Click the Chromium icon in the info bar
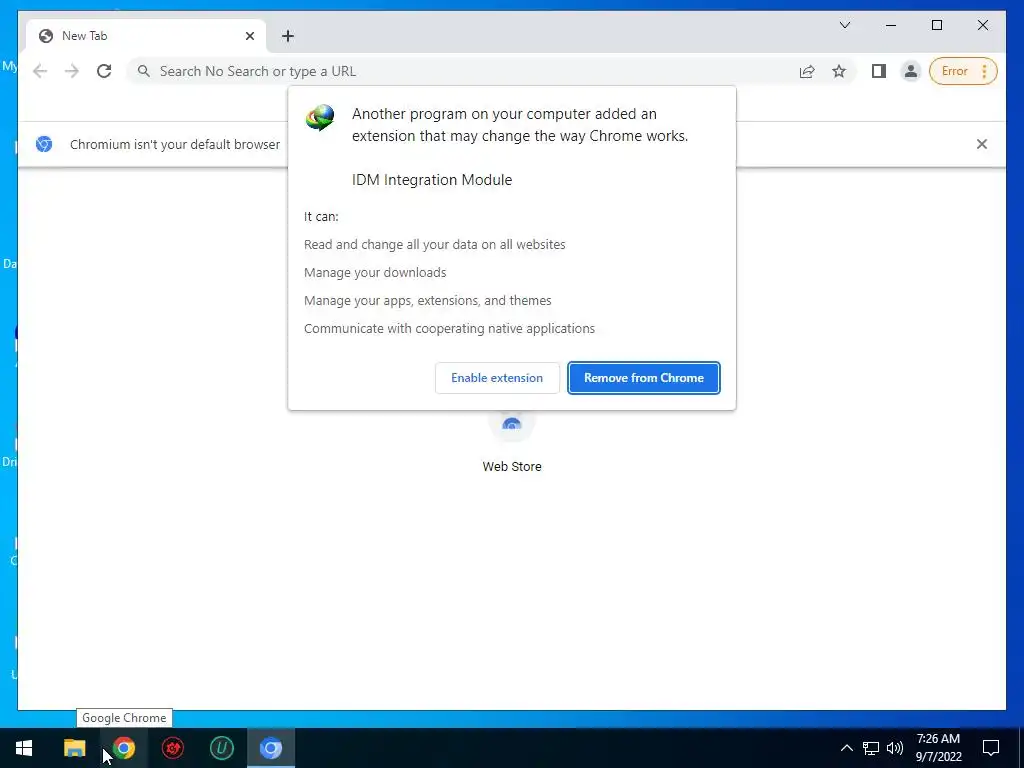This screenshot has width=1024, height=768. coord(44,144)
